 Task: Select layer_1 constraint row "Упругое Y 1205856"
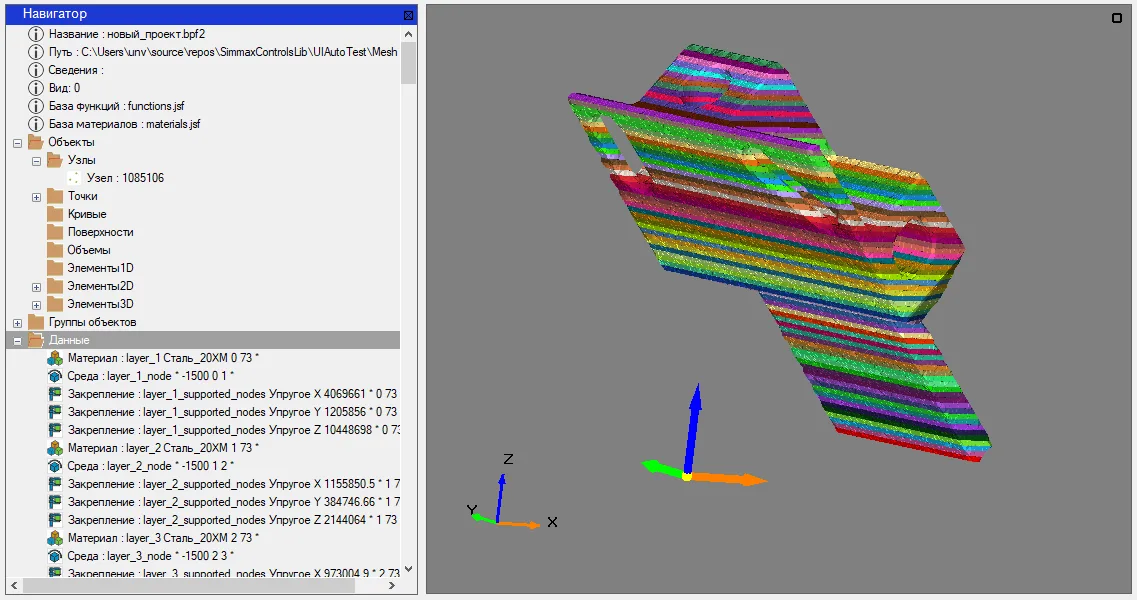point(232,412)
